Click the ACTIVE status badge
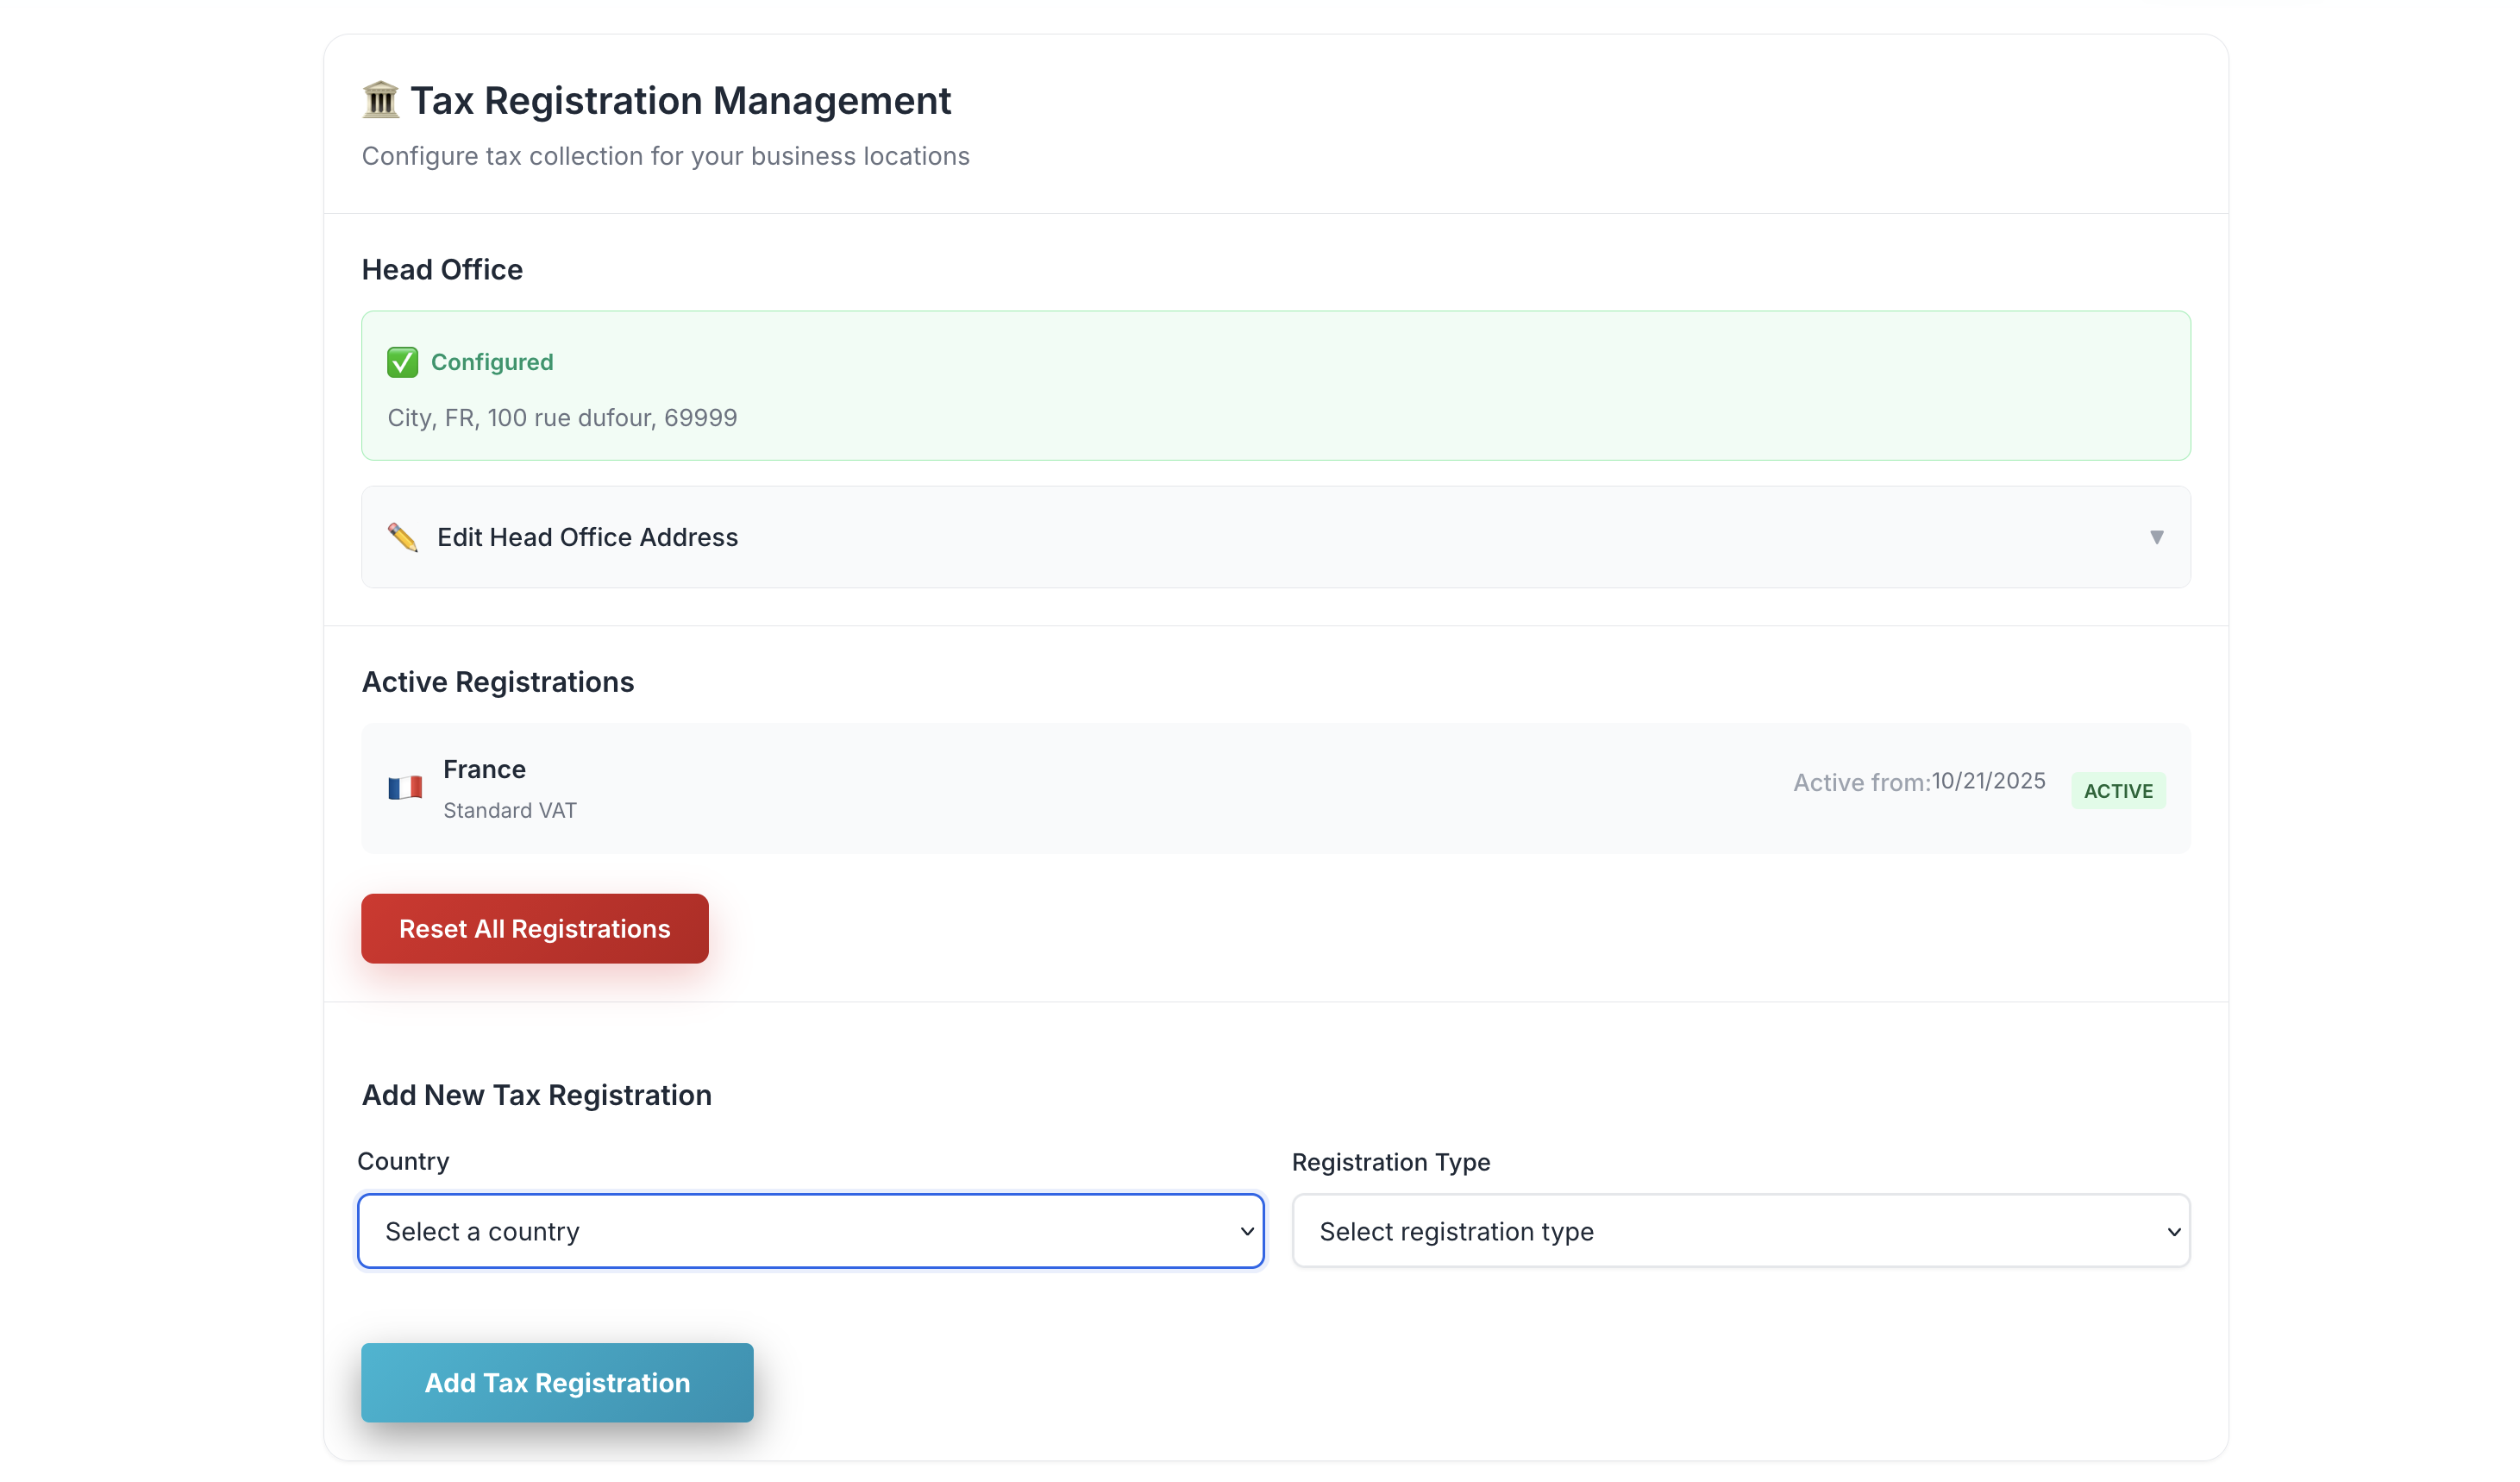Image resolution: width=2520 pixels, height=1482 pixels. click(x=2117, y=791)
